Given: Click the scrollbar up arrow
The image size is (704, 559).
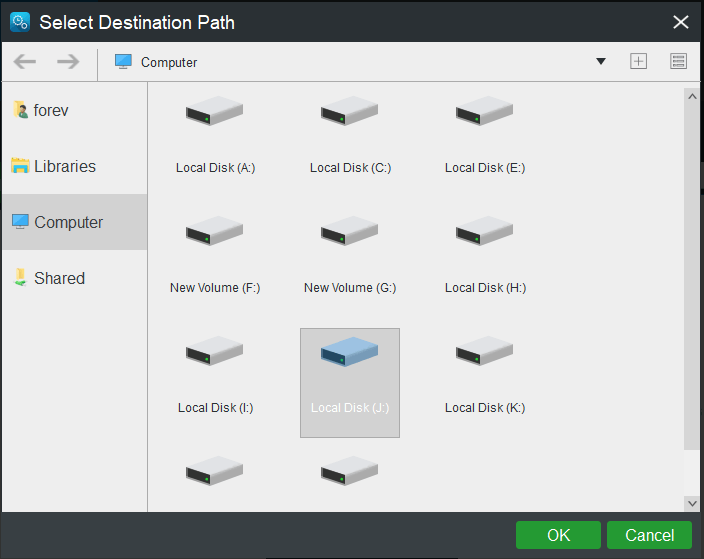Looking at the screenshot, I should pos(692,96).
